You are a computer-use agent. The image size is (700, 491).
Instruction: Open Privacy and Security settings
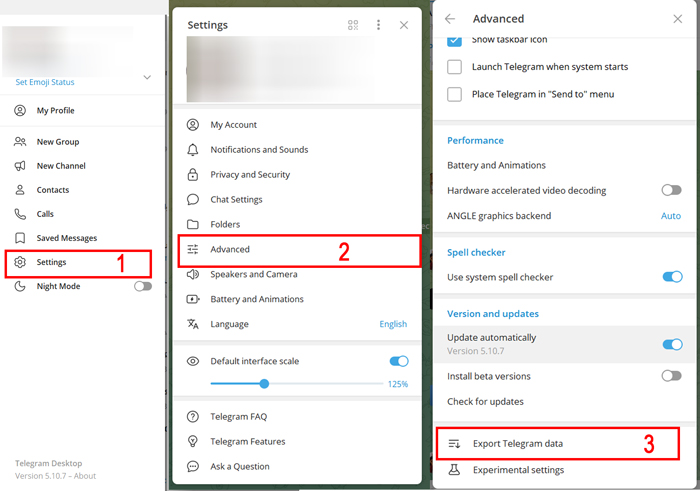click(x=297, y=175)
